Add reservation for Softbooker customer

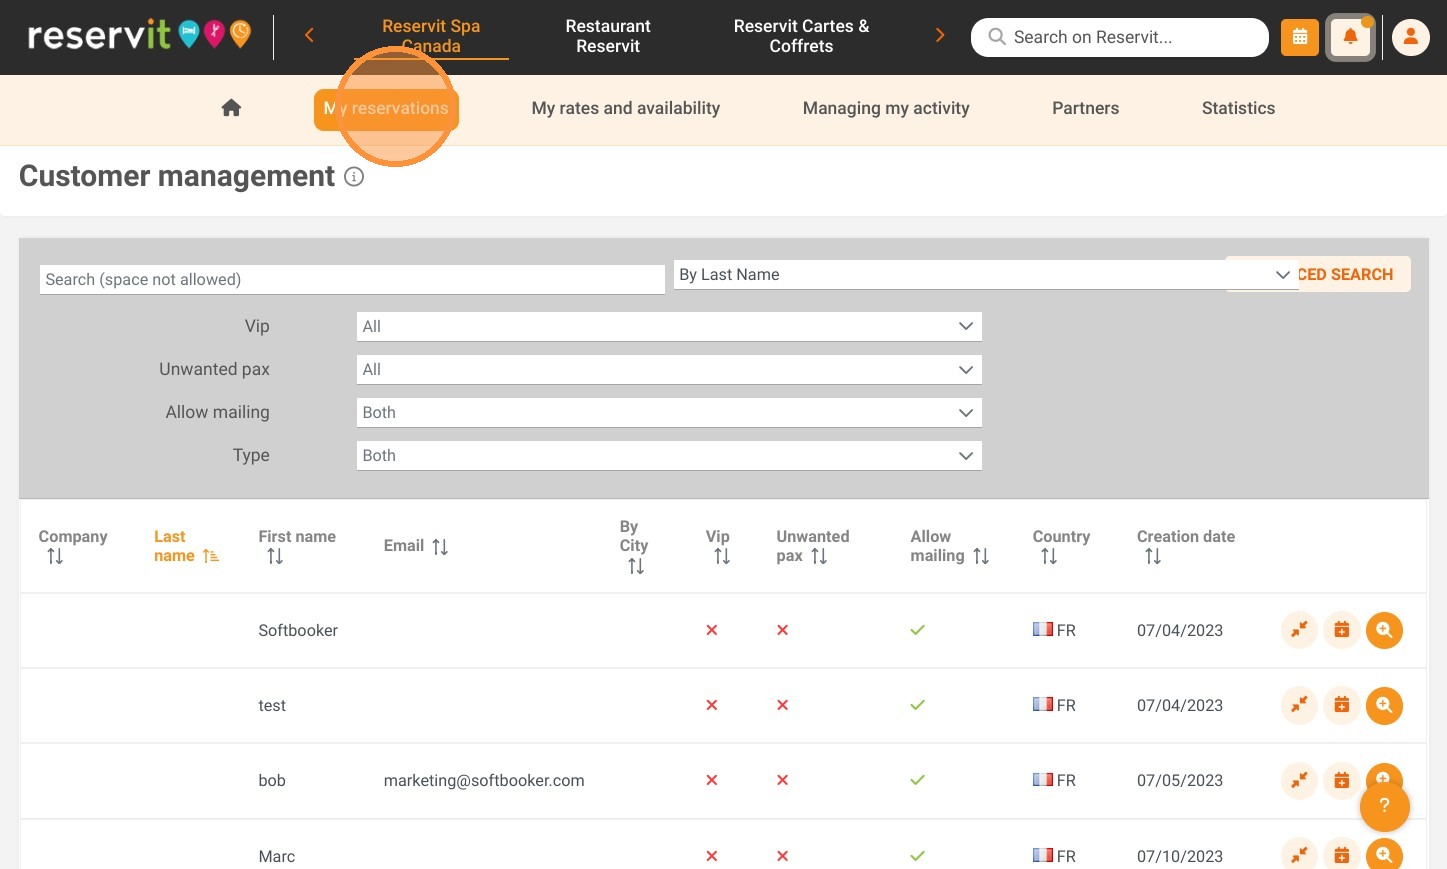coord(1342,630)
